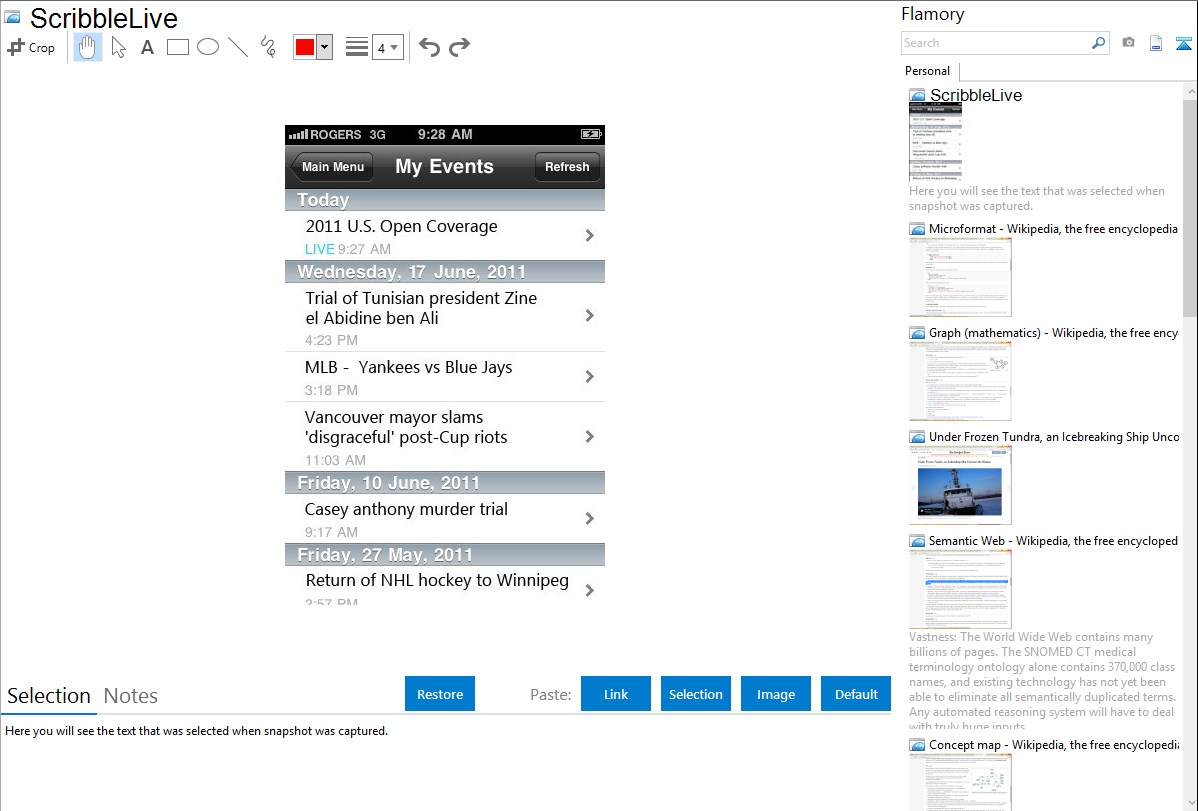Switch to the Notes tab
The height and width of the screenshot is (811, 1198).
point(131,696)
